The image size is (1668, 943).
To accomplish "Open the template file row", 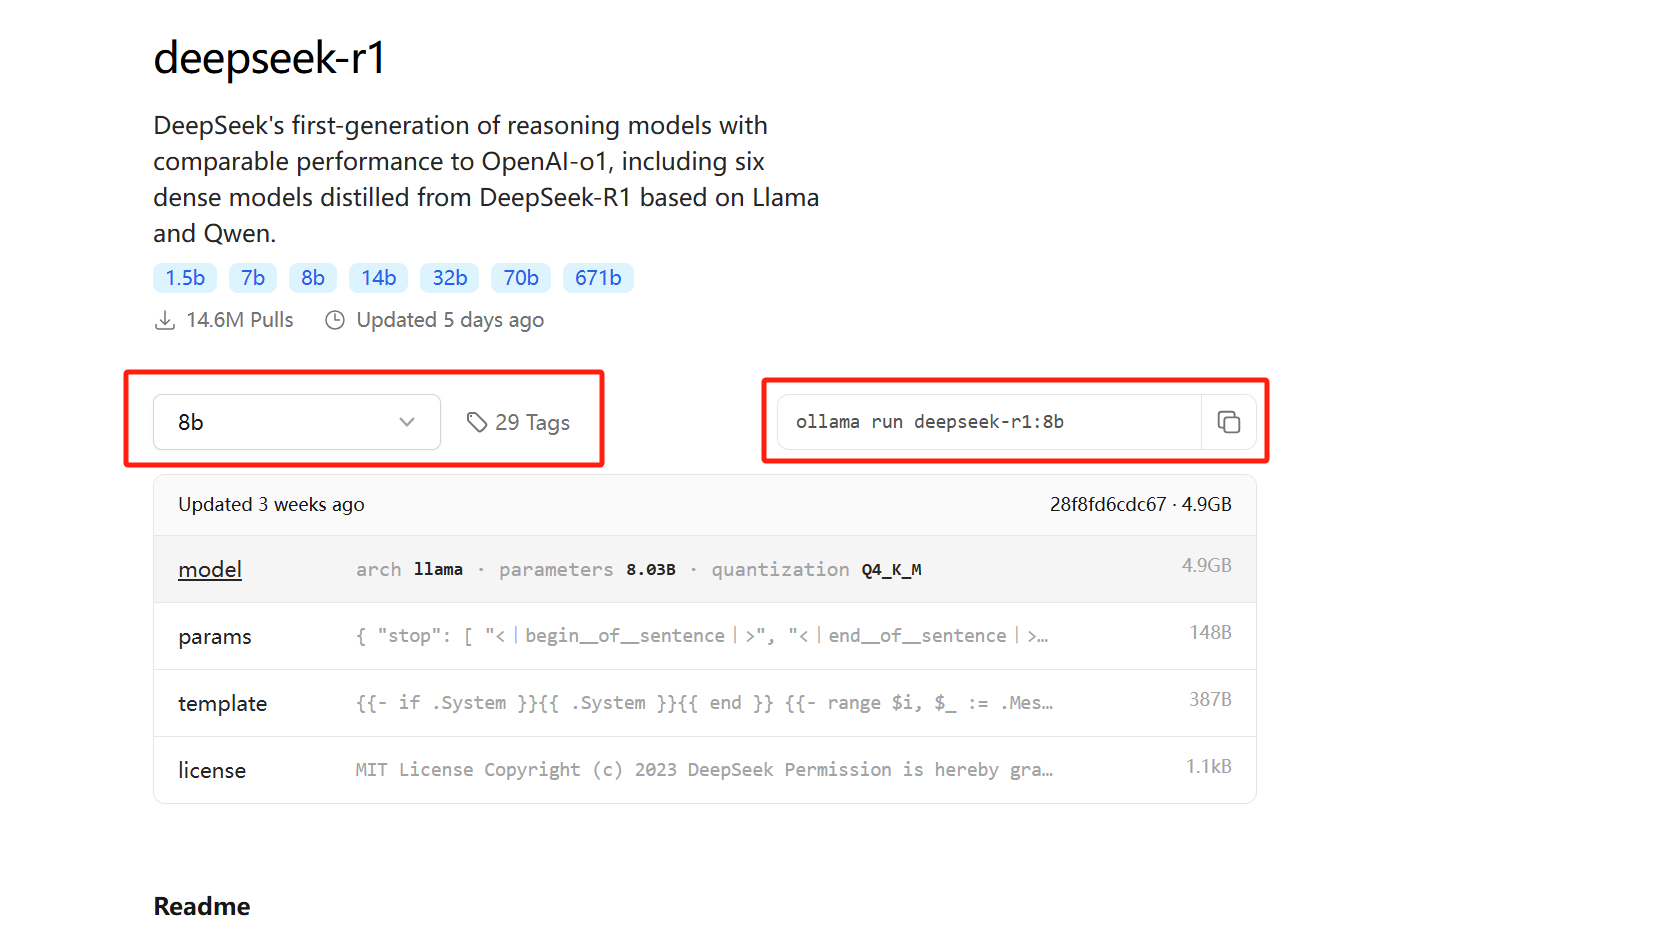I will coord(705,703).
